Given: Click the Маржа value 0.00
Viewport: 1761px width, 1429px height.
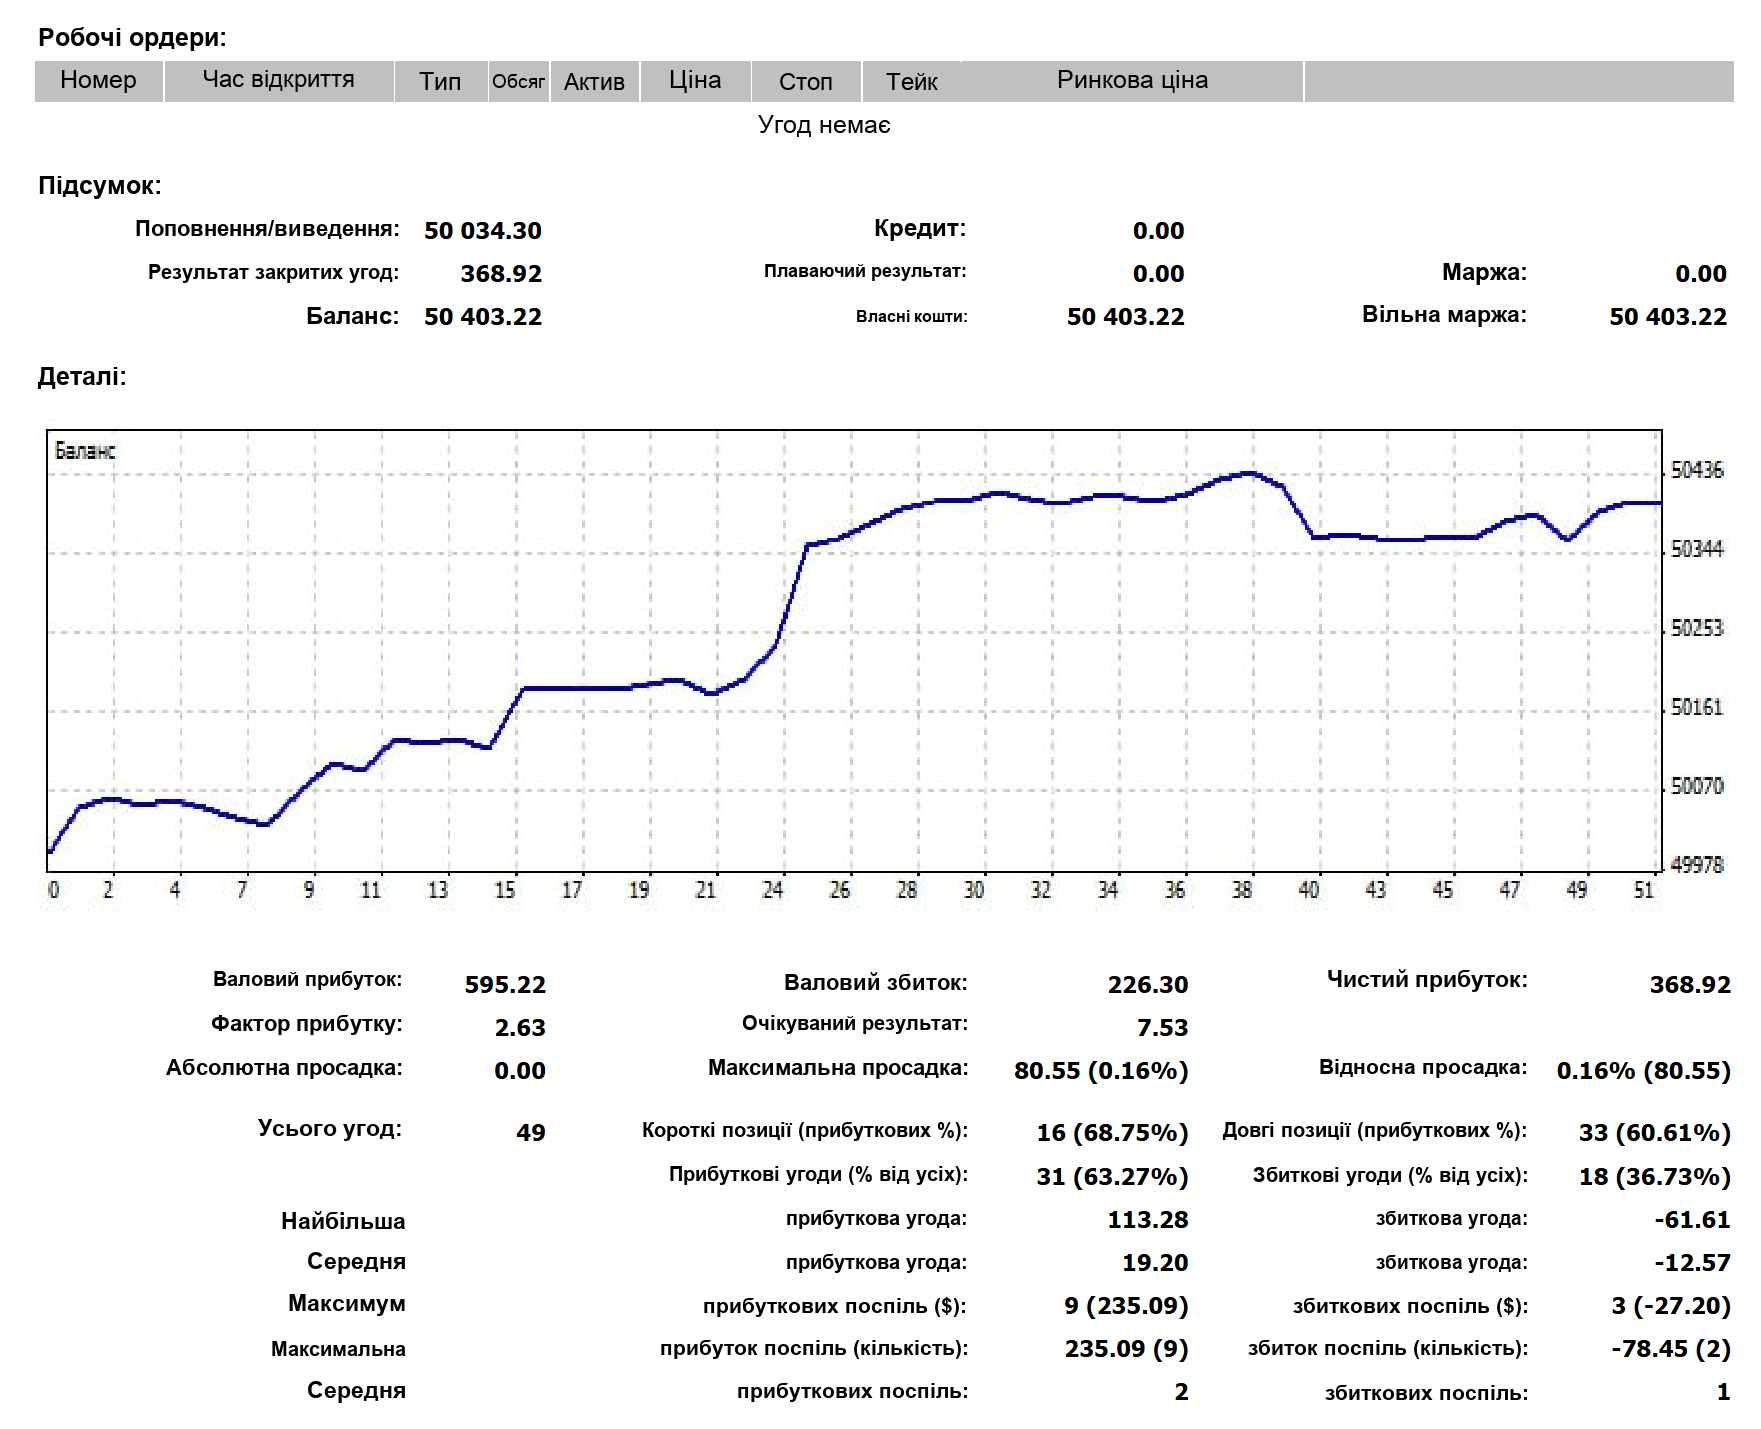Looking at the screenshot, I should click(1701, 274).
